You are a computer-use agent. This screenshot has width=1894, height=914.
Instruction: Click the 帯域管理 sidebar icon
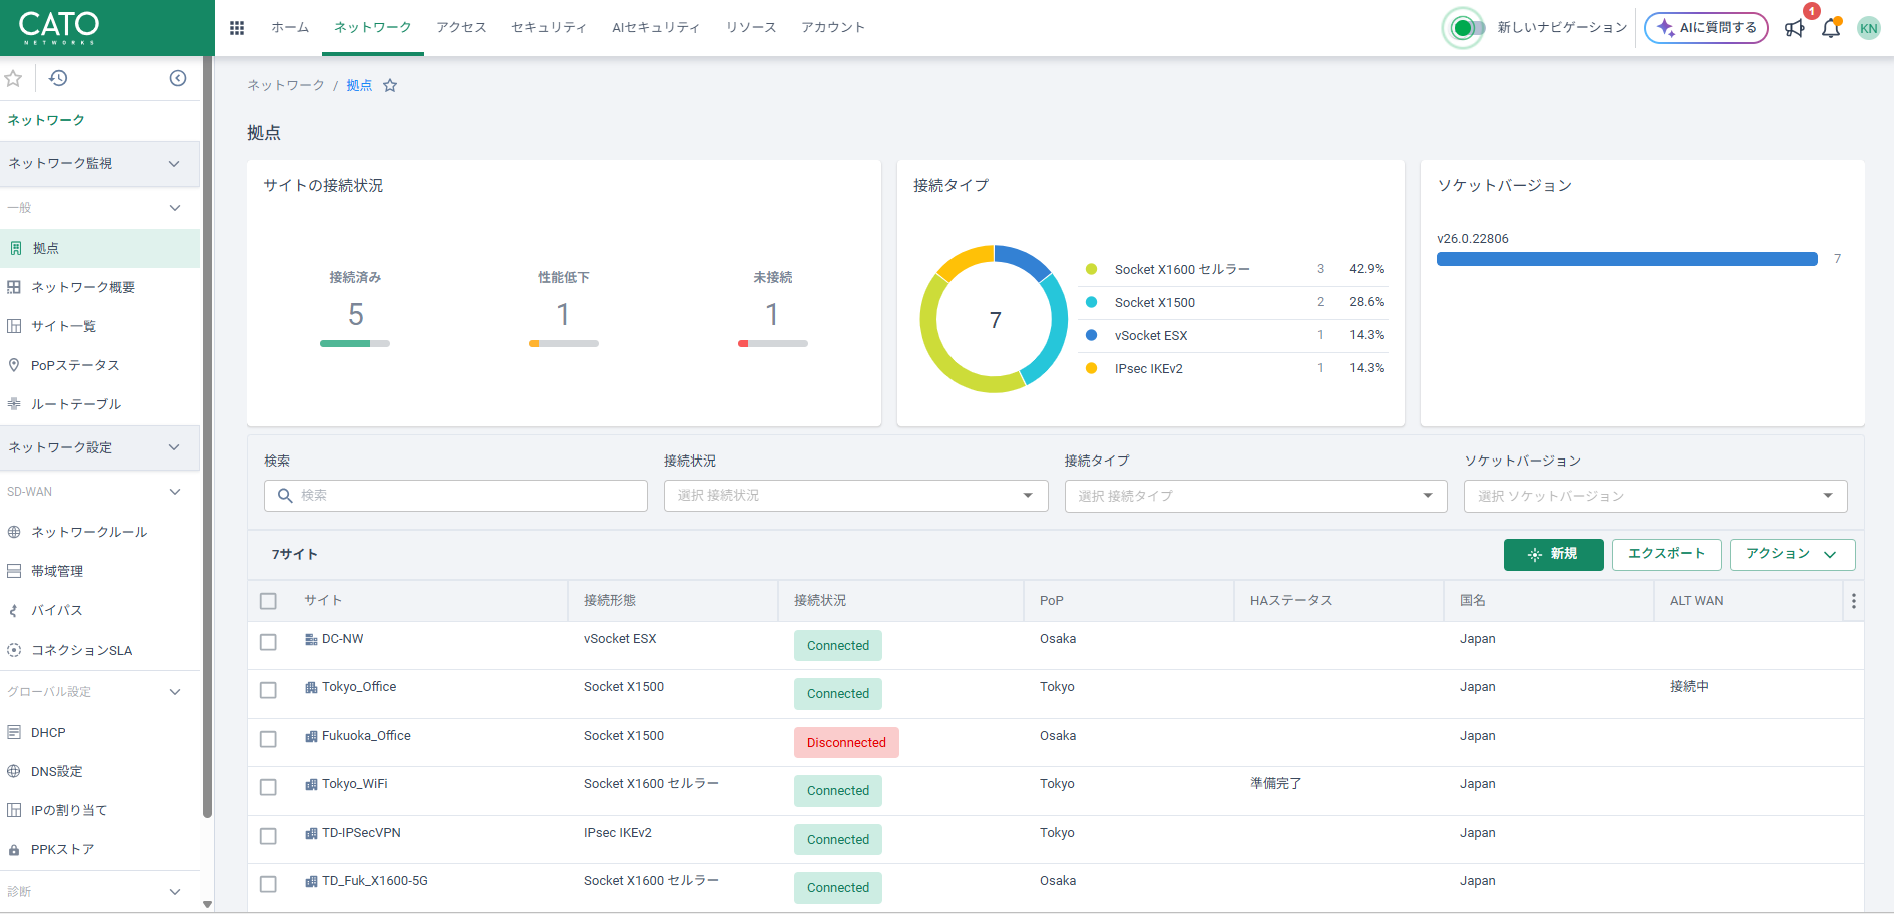point(14,571)
